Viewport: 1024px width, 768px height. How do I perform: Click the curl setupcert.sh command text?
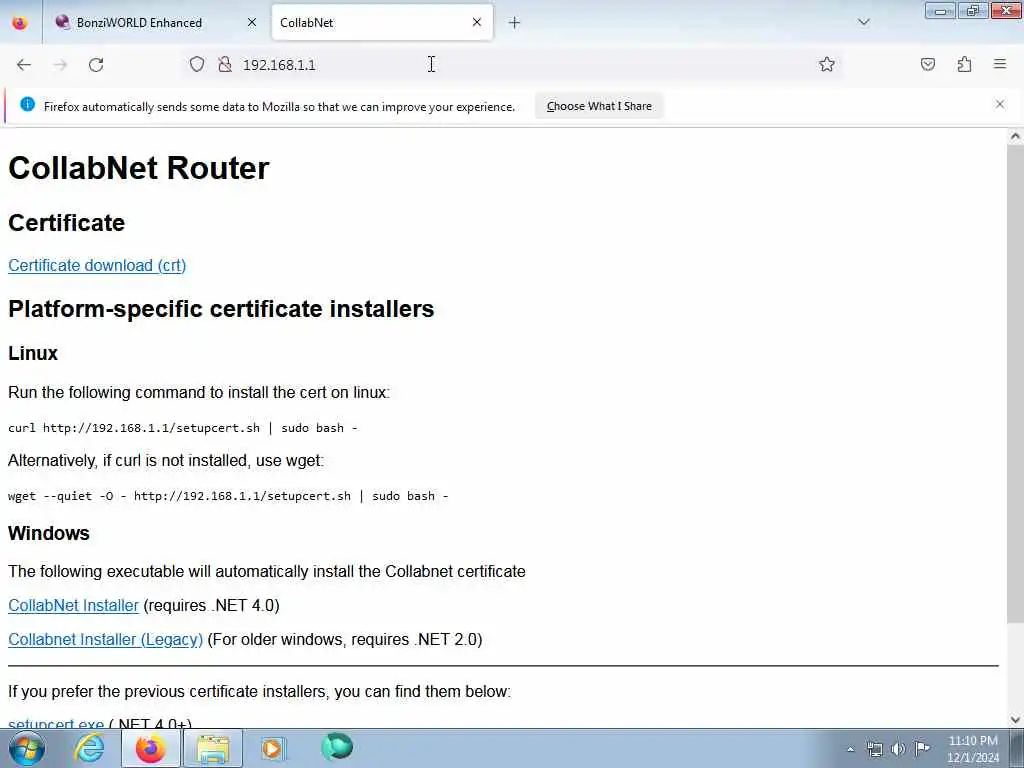183,428
